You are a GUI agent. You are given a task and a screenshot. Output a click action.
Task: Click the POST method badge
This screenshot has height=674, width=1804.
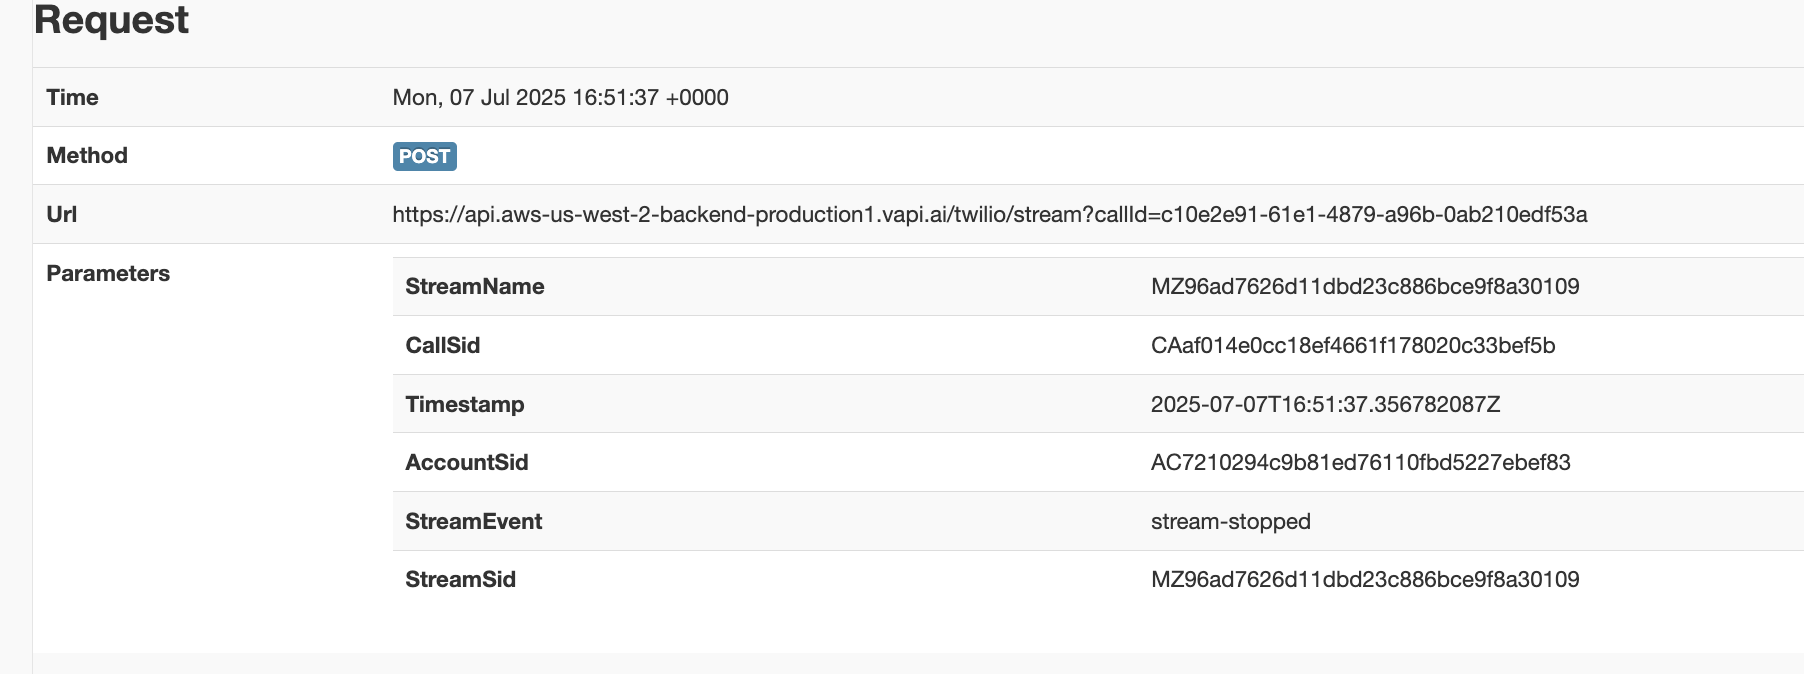tap(424, 156)
